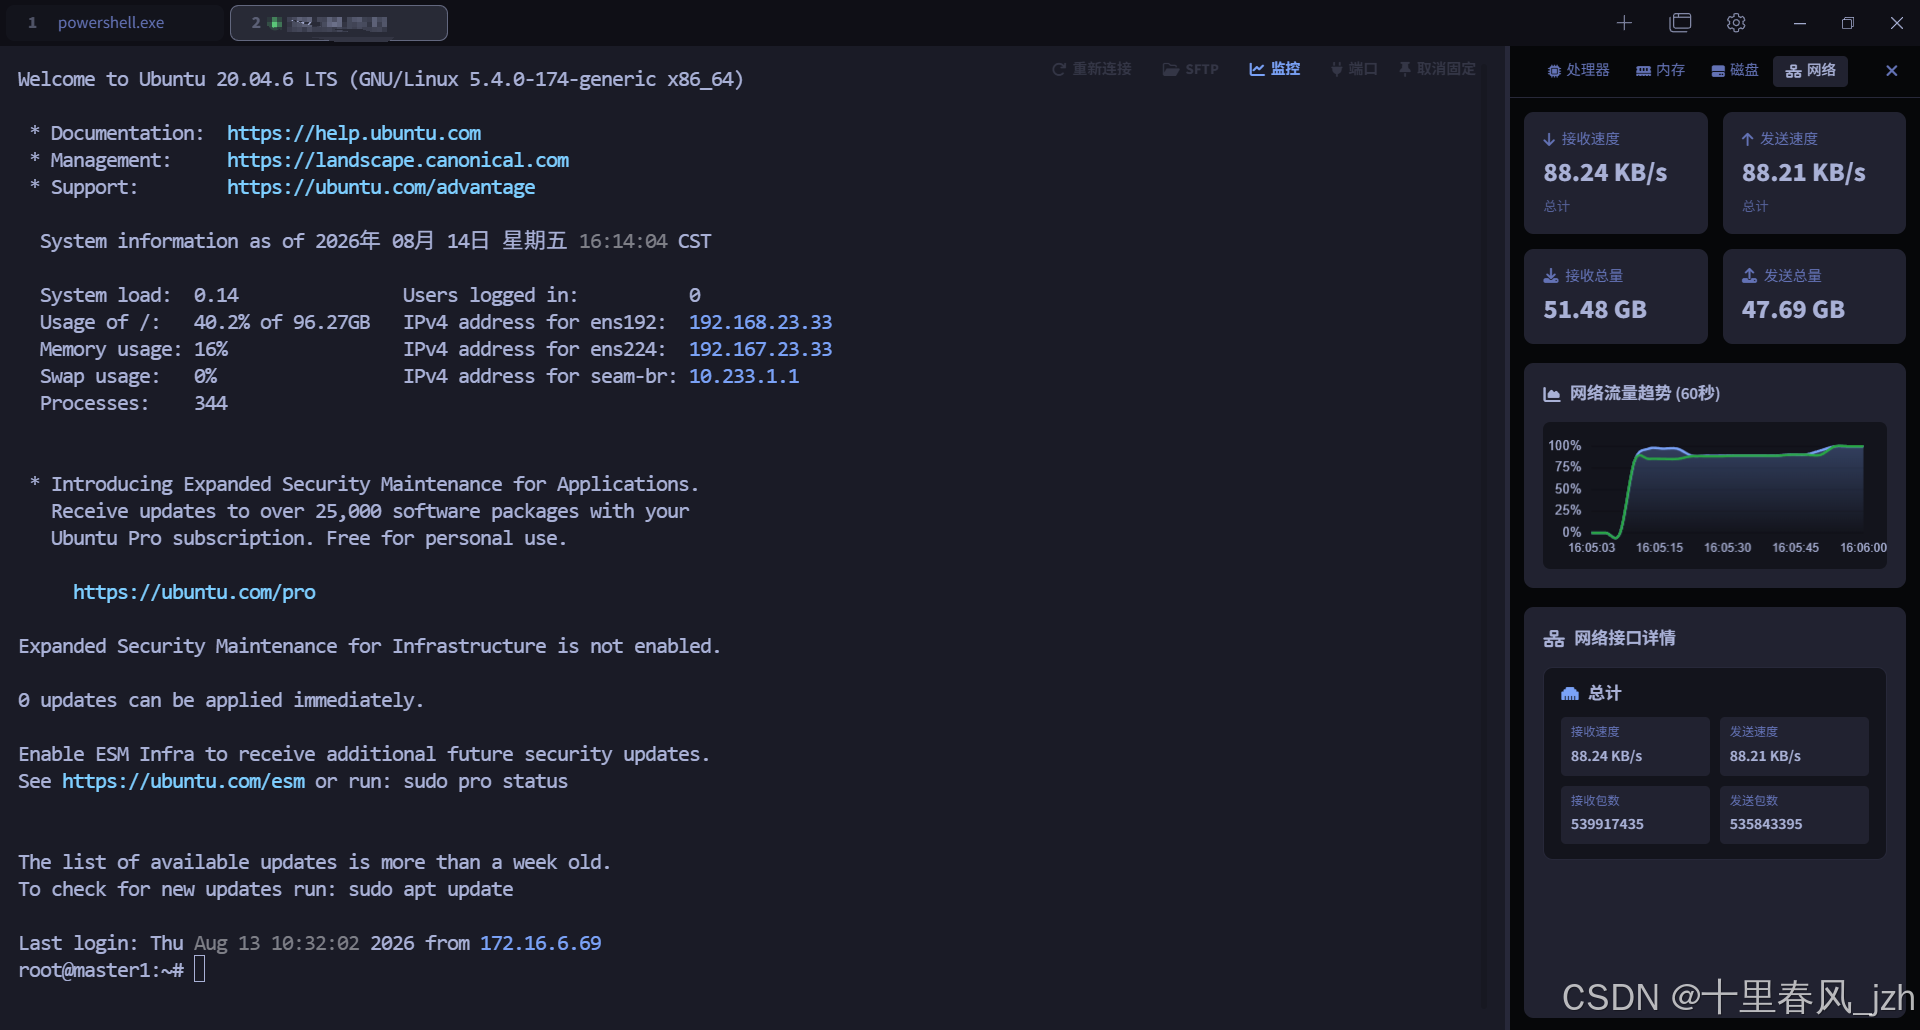Screen dimensions: 1920x1030
Task: Open the 端口 port forwarding button
Action: click(x=1354, y=69)
